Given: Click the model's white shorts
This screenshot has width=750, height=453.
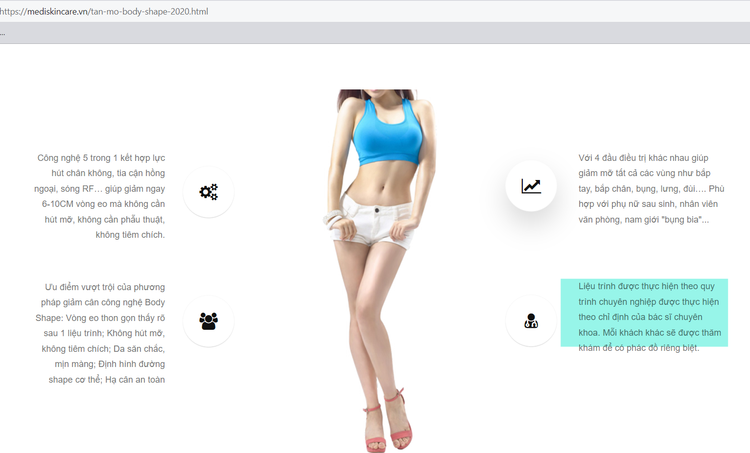Looking at the screenshot, I should point(375,222).
